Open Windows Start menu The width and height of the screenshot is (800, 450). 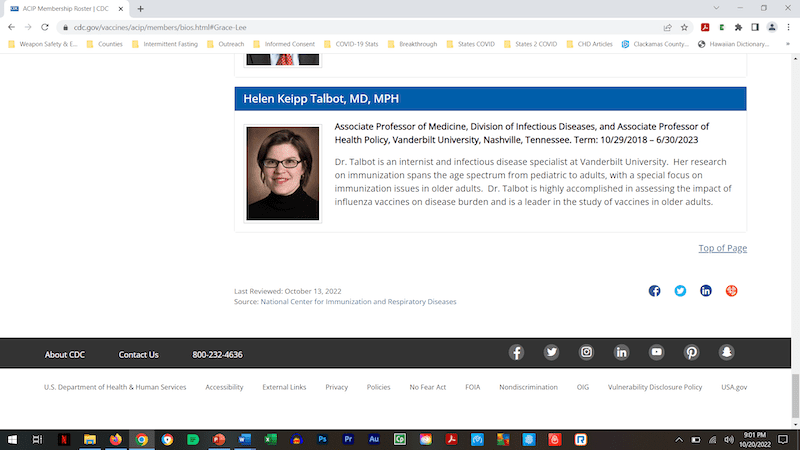(12, 439)
